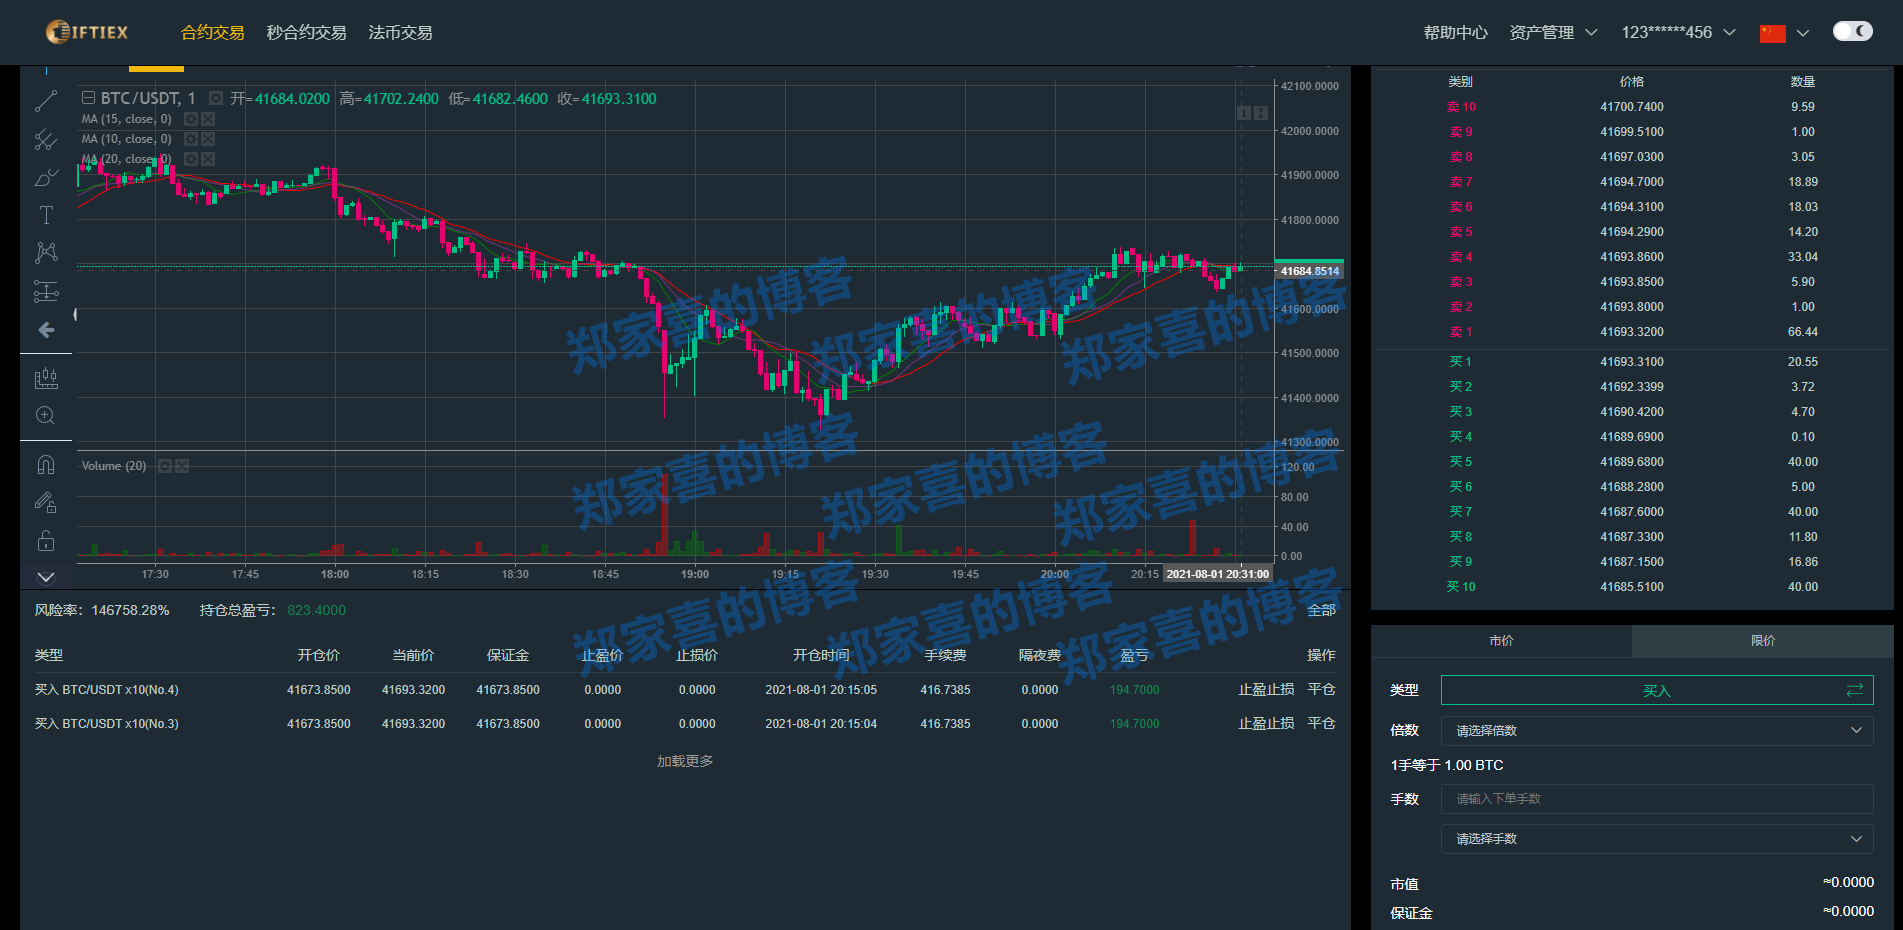Click the China flag language icon
Viewport: 1903px width, 930px height.
click(1772, 33)
